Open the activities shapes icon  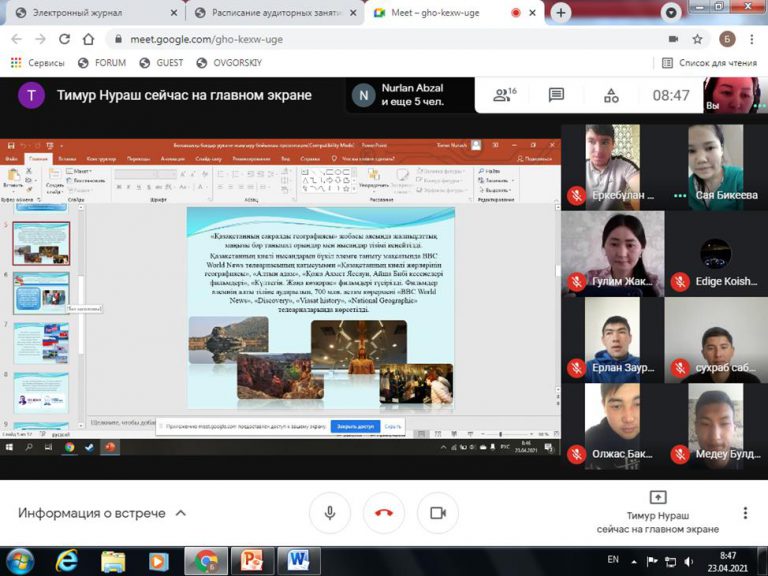point(610,95)
